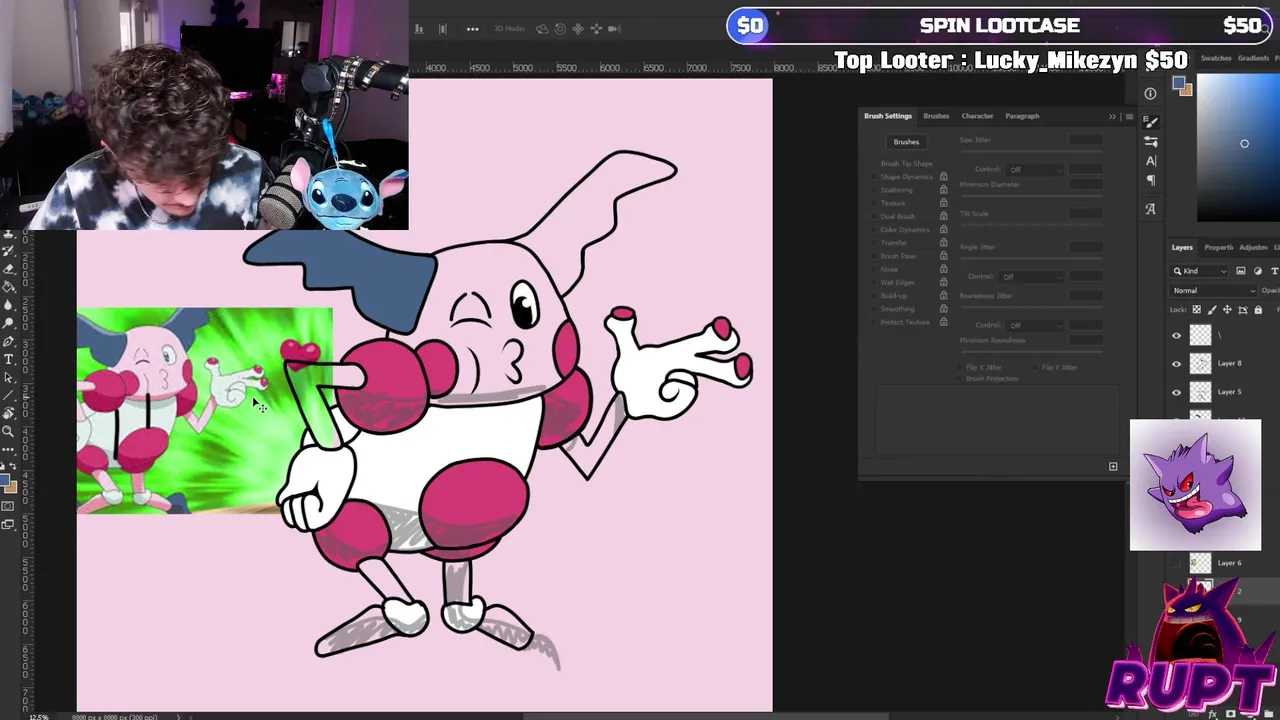
Task: Open the Info panel icon
Action: coord(1150,94)
